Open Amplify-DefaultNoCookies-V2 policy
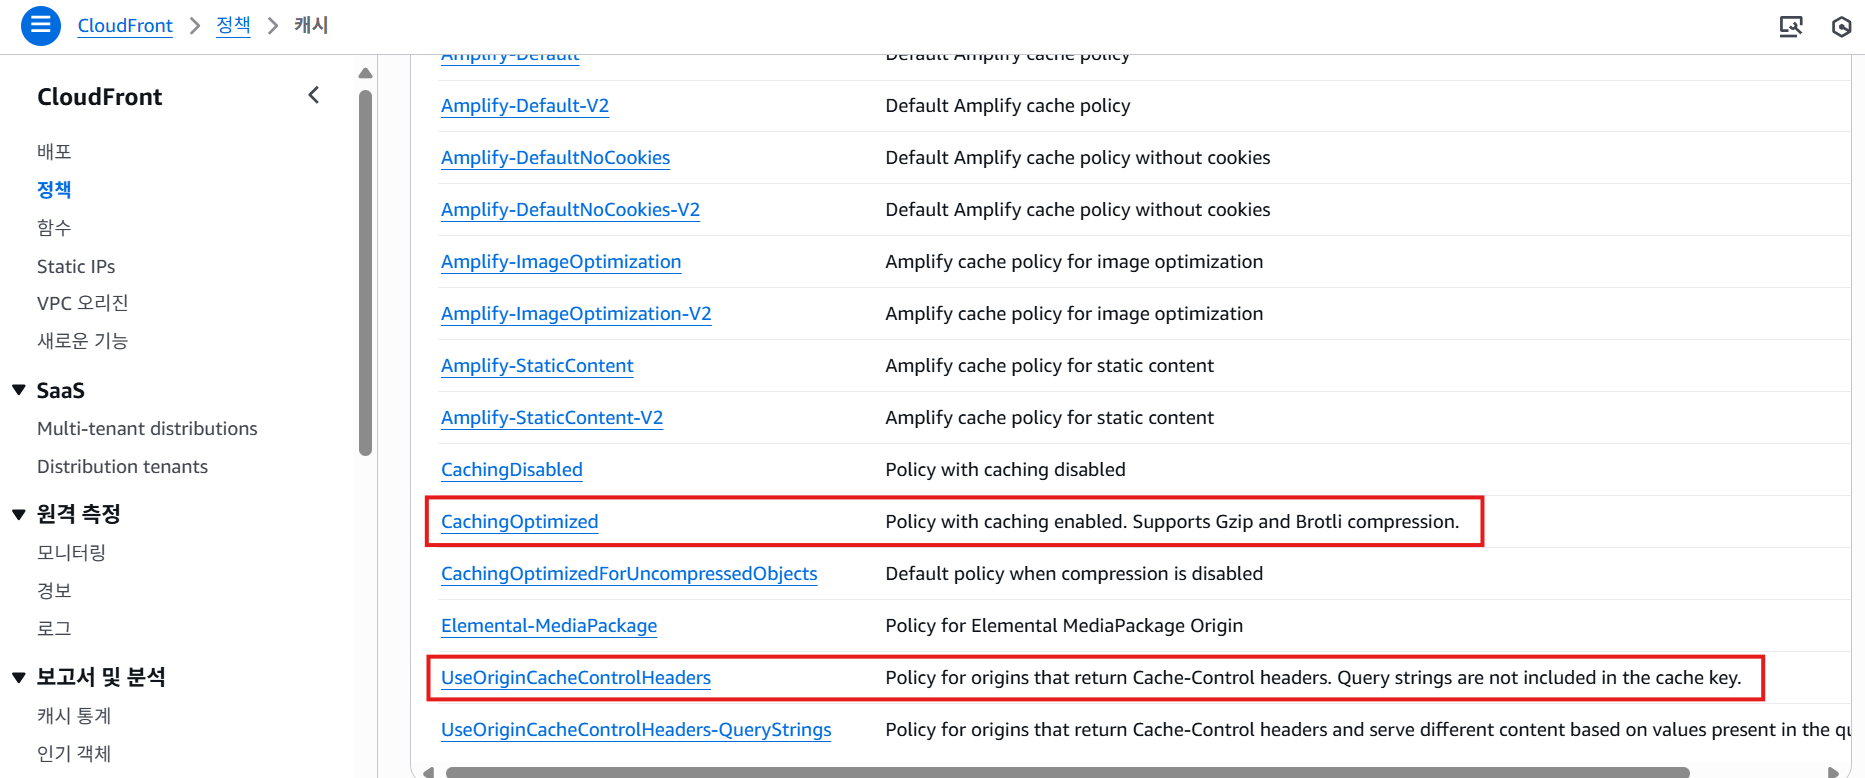This screenshot has height=778, width=1865. 570,209
